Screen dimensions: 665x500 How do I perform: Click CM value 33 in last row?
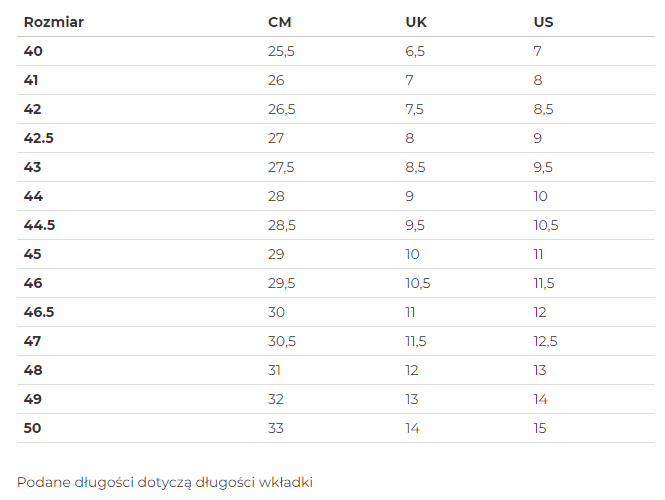coord(276,428)
